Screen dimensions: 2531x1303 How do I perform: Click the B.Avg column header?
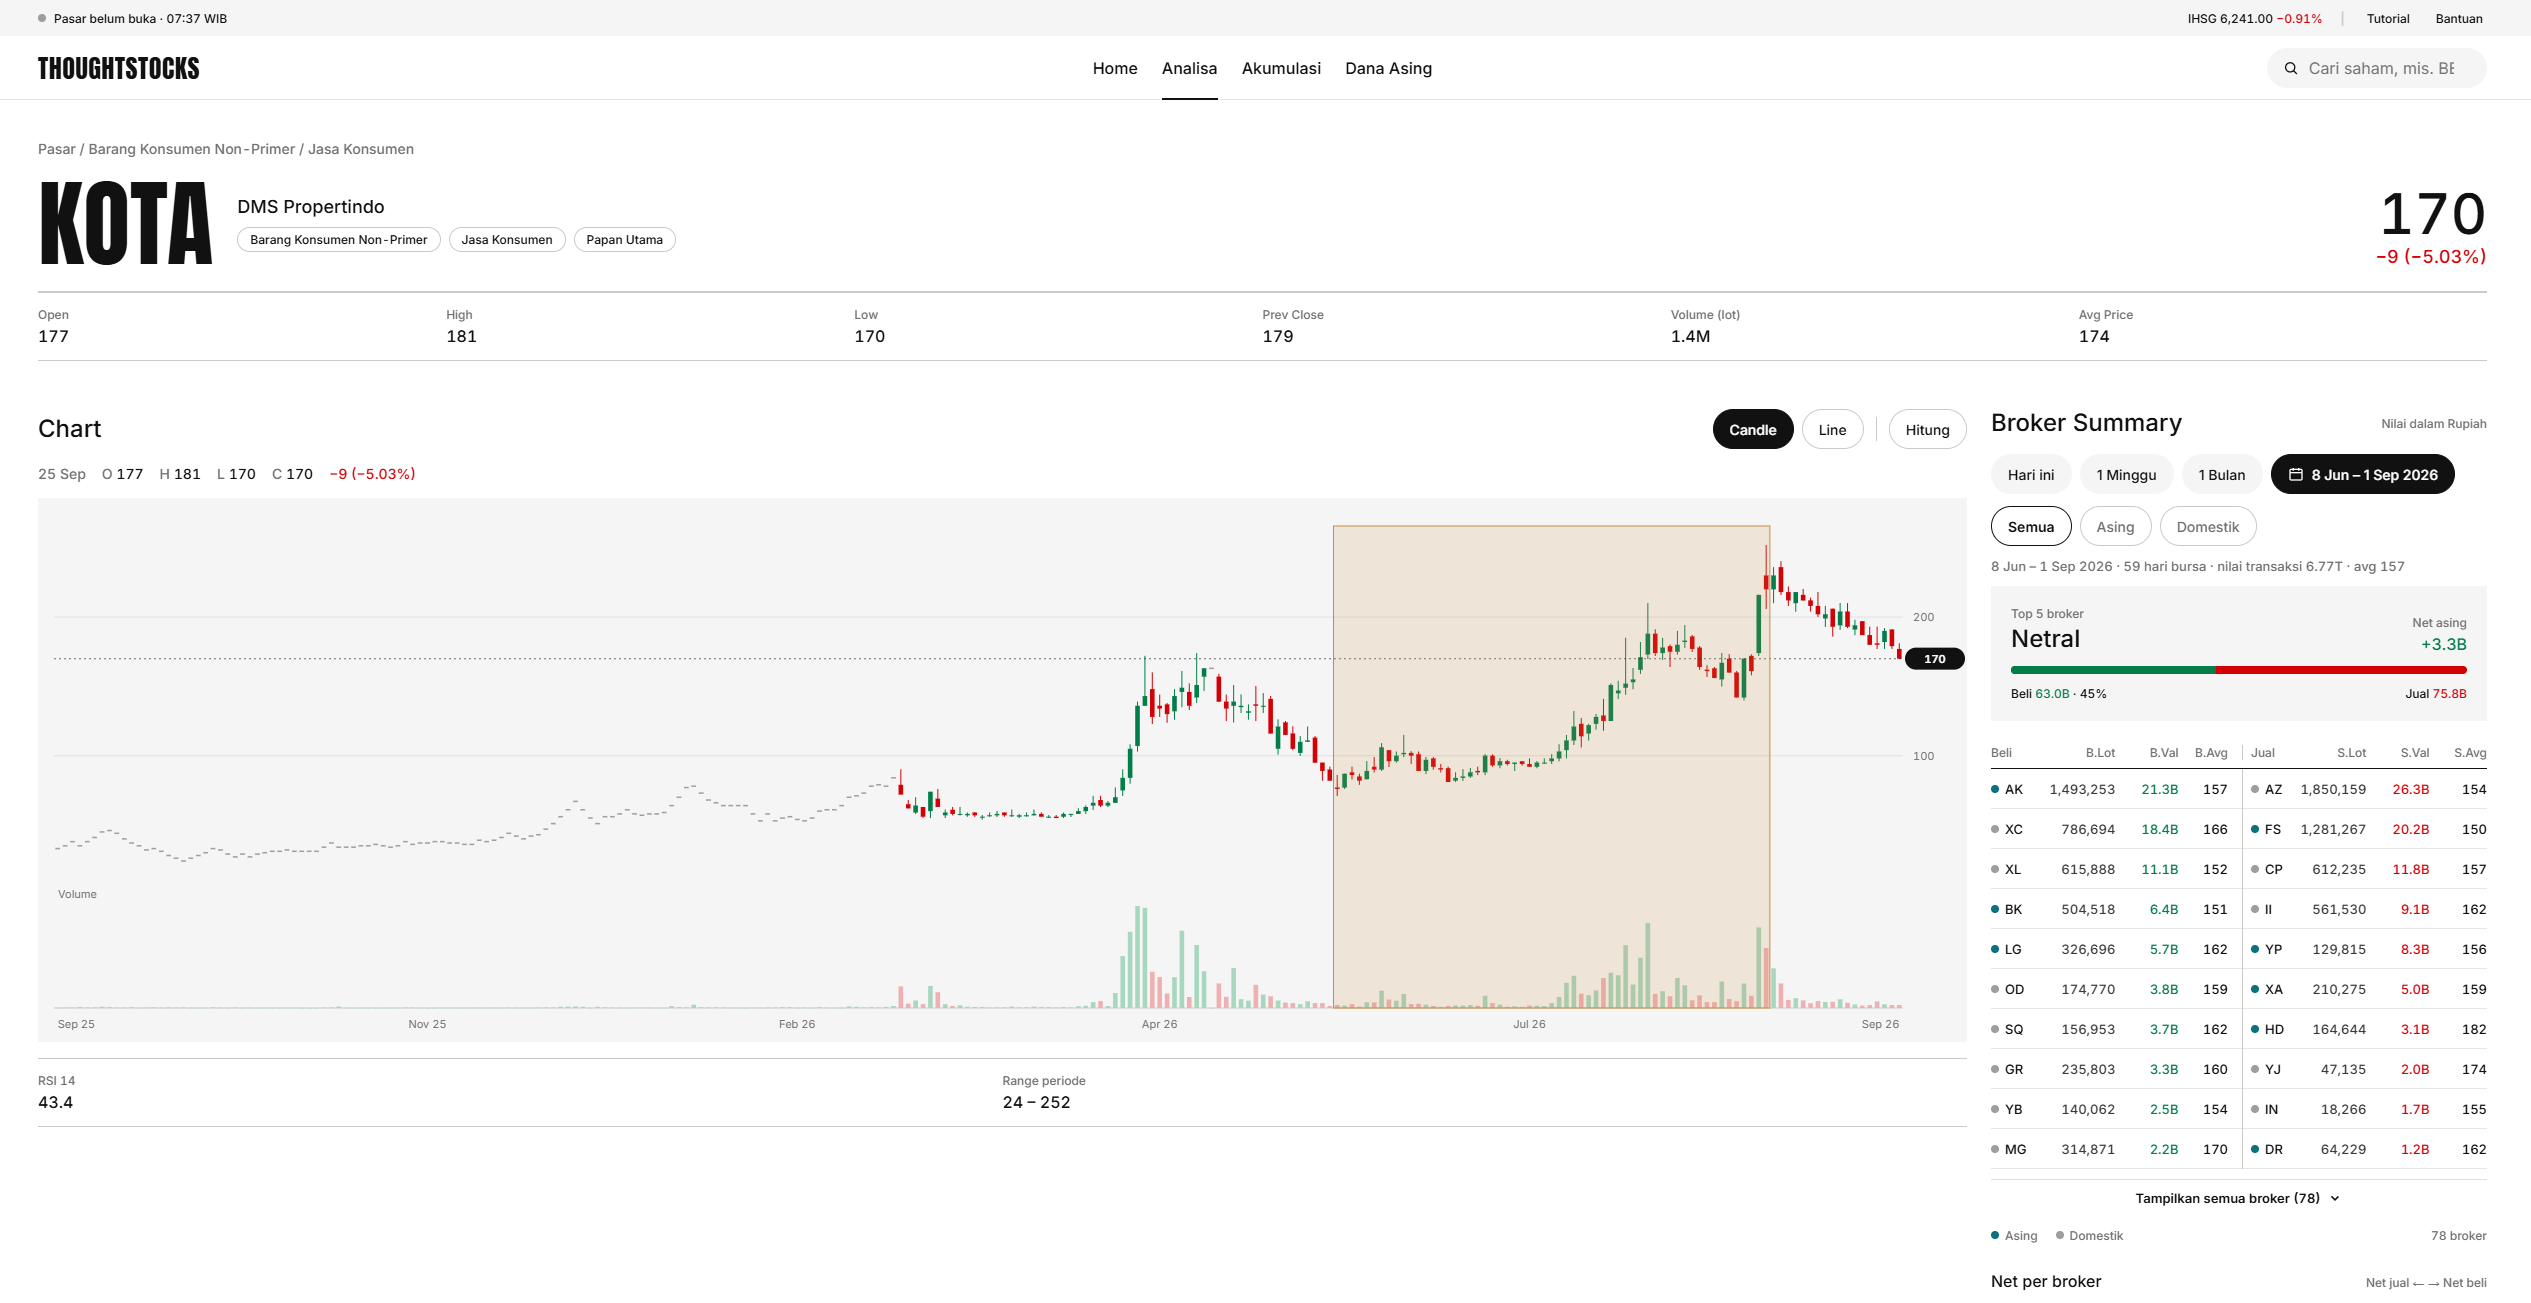click(x=2211, y=753)
